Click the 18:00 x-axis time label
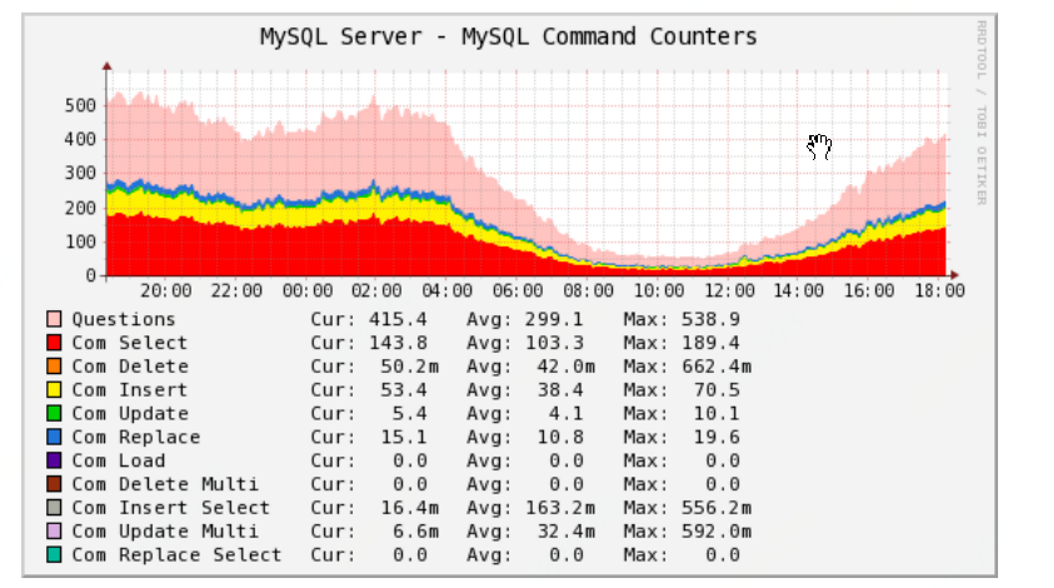 pos(940,290)
